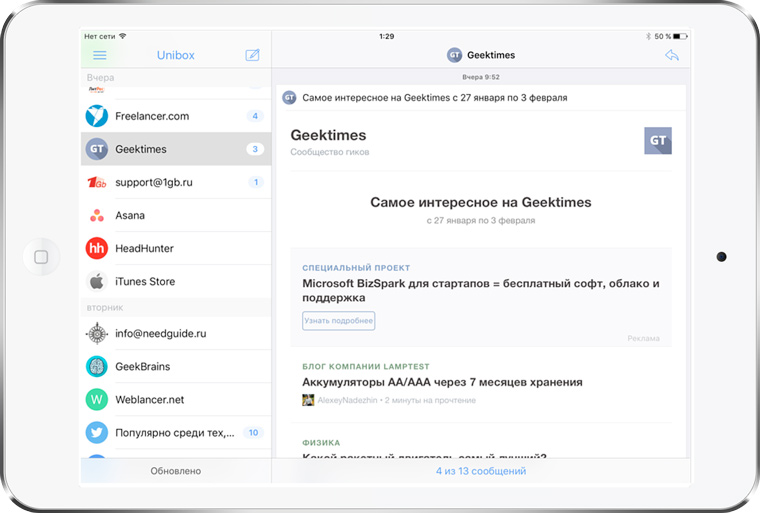760x513 pixels.
Task: Click the Geektimes unread badge 3
Action: (255, 149)
